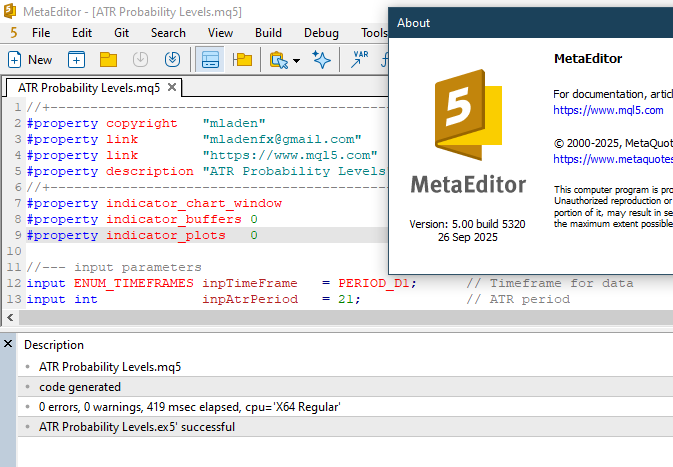Viewport: 673px width, 467px height.
Task: Click the VAR arrow toolbar icon
Action: click(358, 60)
